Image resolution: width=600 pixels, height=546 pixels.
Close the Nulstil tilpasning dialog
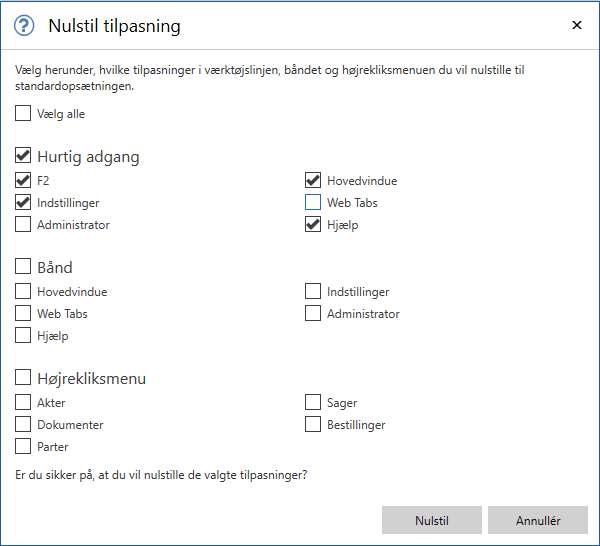[x=576, y=25]
